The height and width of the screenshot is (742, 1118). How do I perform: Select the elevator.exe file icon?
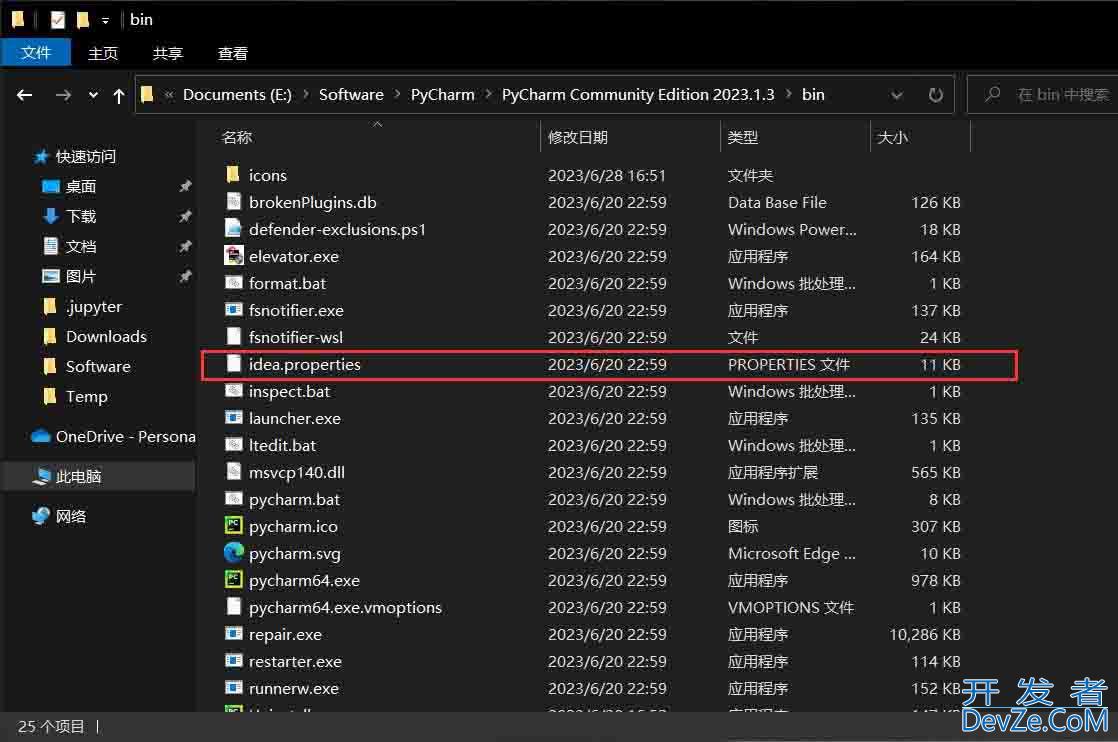tap(233, 256)
